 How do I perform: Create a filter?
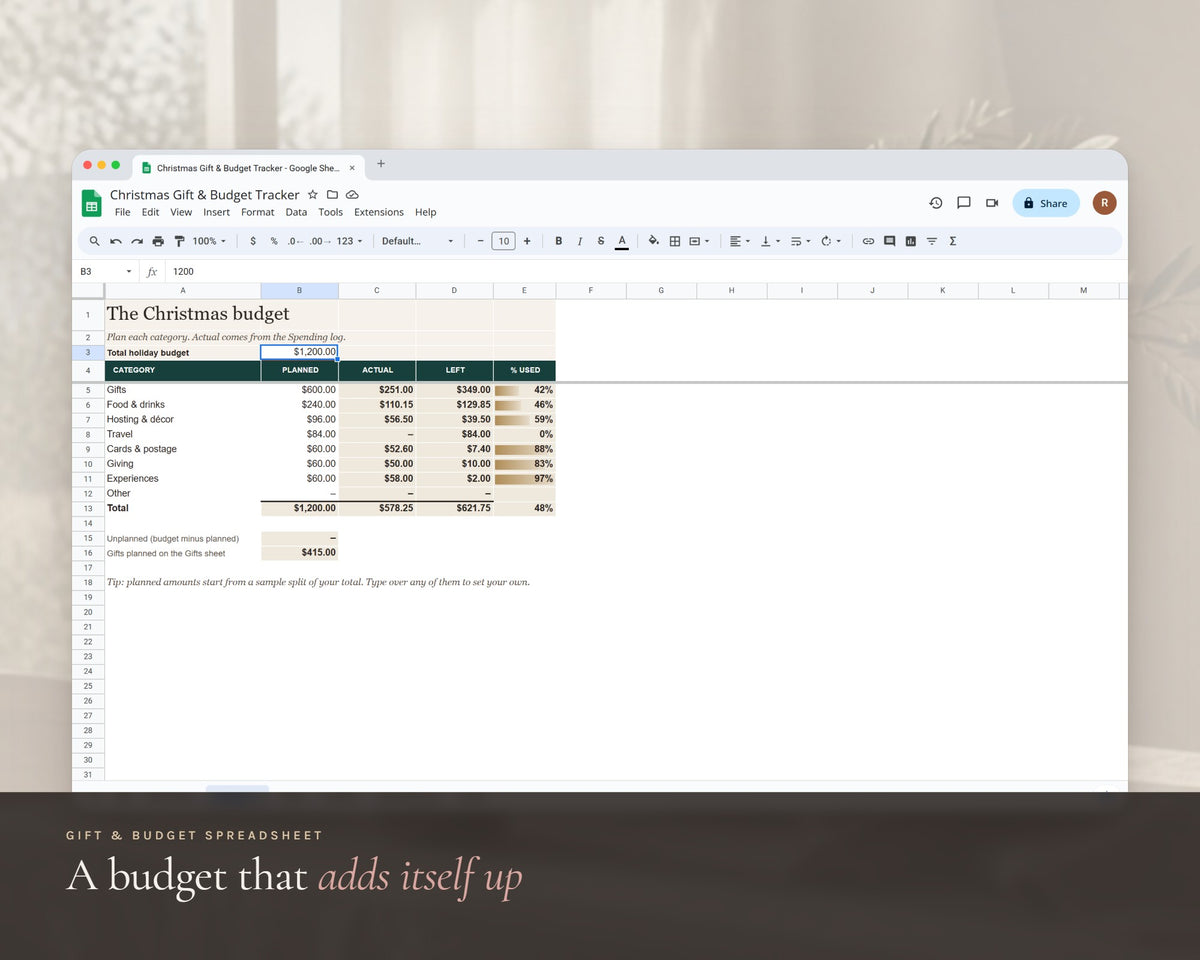click(932, 241)
